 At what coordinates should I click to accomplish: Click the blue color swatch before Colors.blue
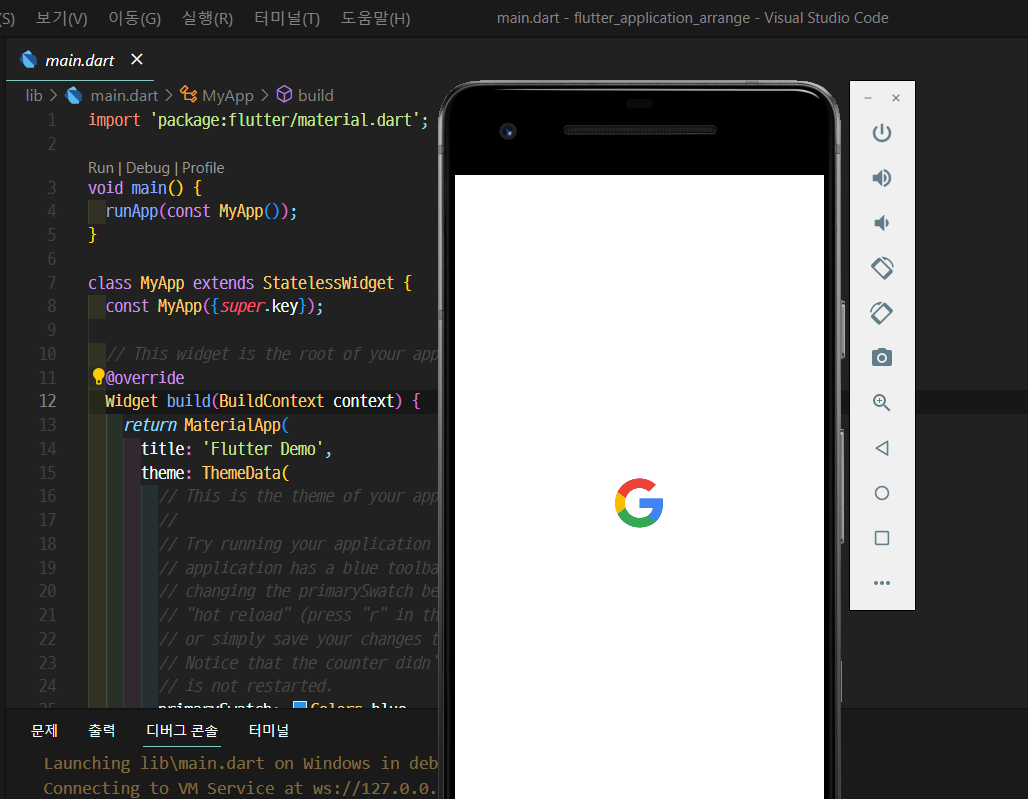click(x=300, y=705)
